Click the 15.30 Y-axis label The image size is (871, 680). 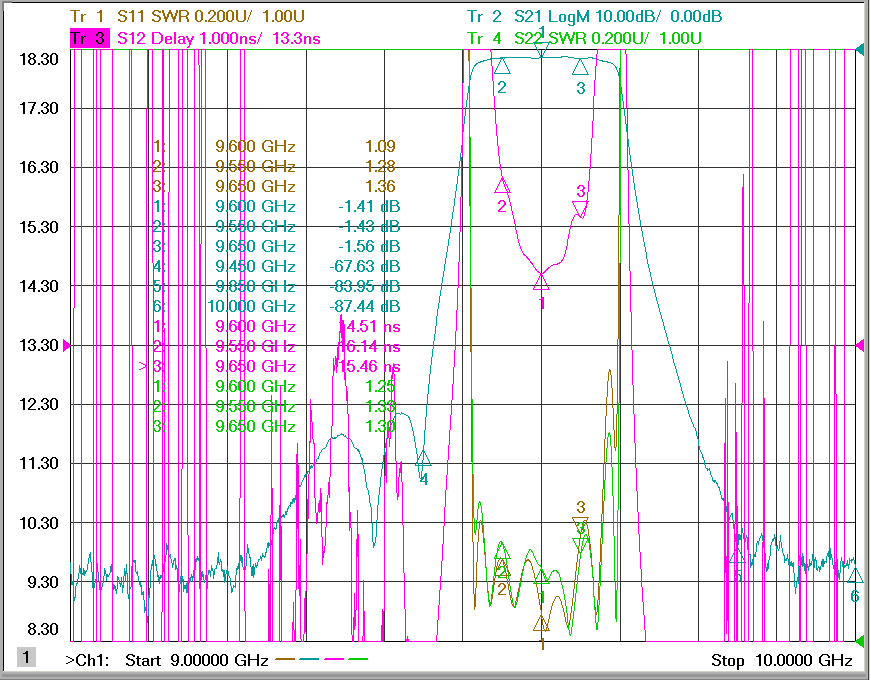[39, 227]
